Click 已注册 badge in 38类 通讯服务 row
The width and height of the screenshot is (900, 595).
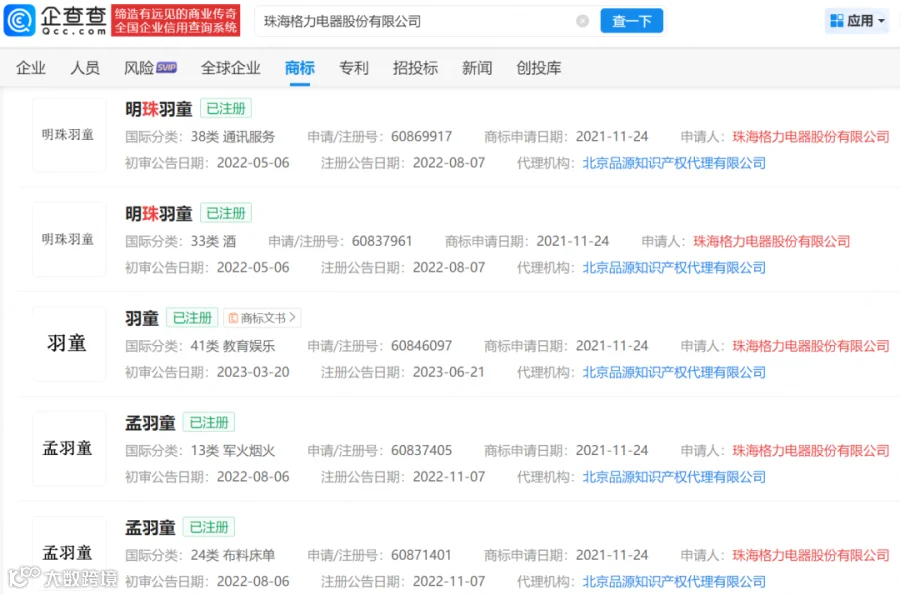226,108
